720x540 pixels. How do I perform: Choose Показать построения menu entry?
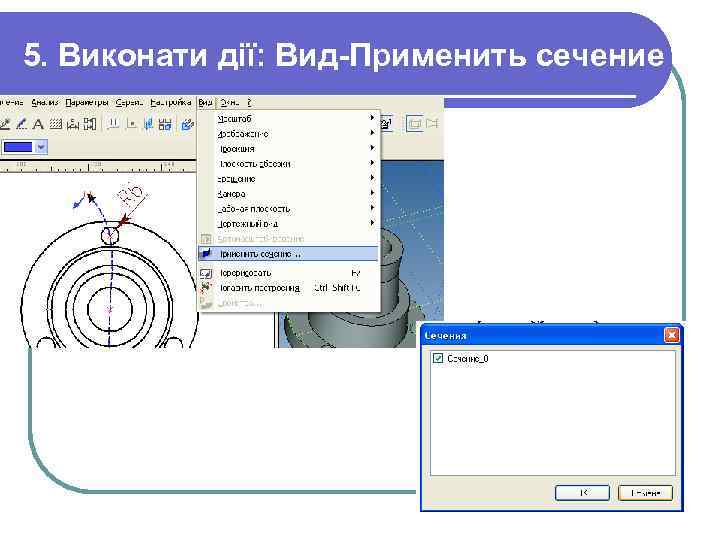tap(288, 288)
